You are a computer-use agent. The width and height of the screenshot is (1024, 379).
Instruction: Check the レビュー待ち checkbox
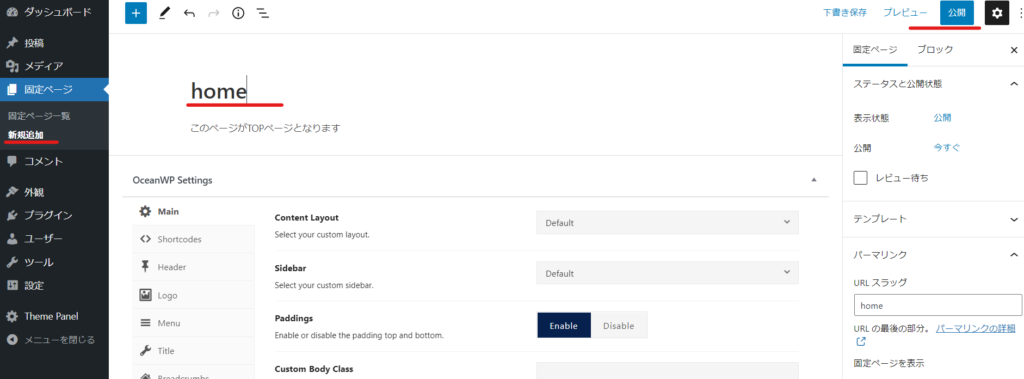861,178
